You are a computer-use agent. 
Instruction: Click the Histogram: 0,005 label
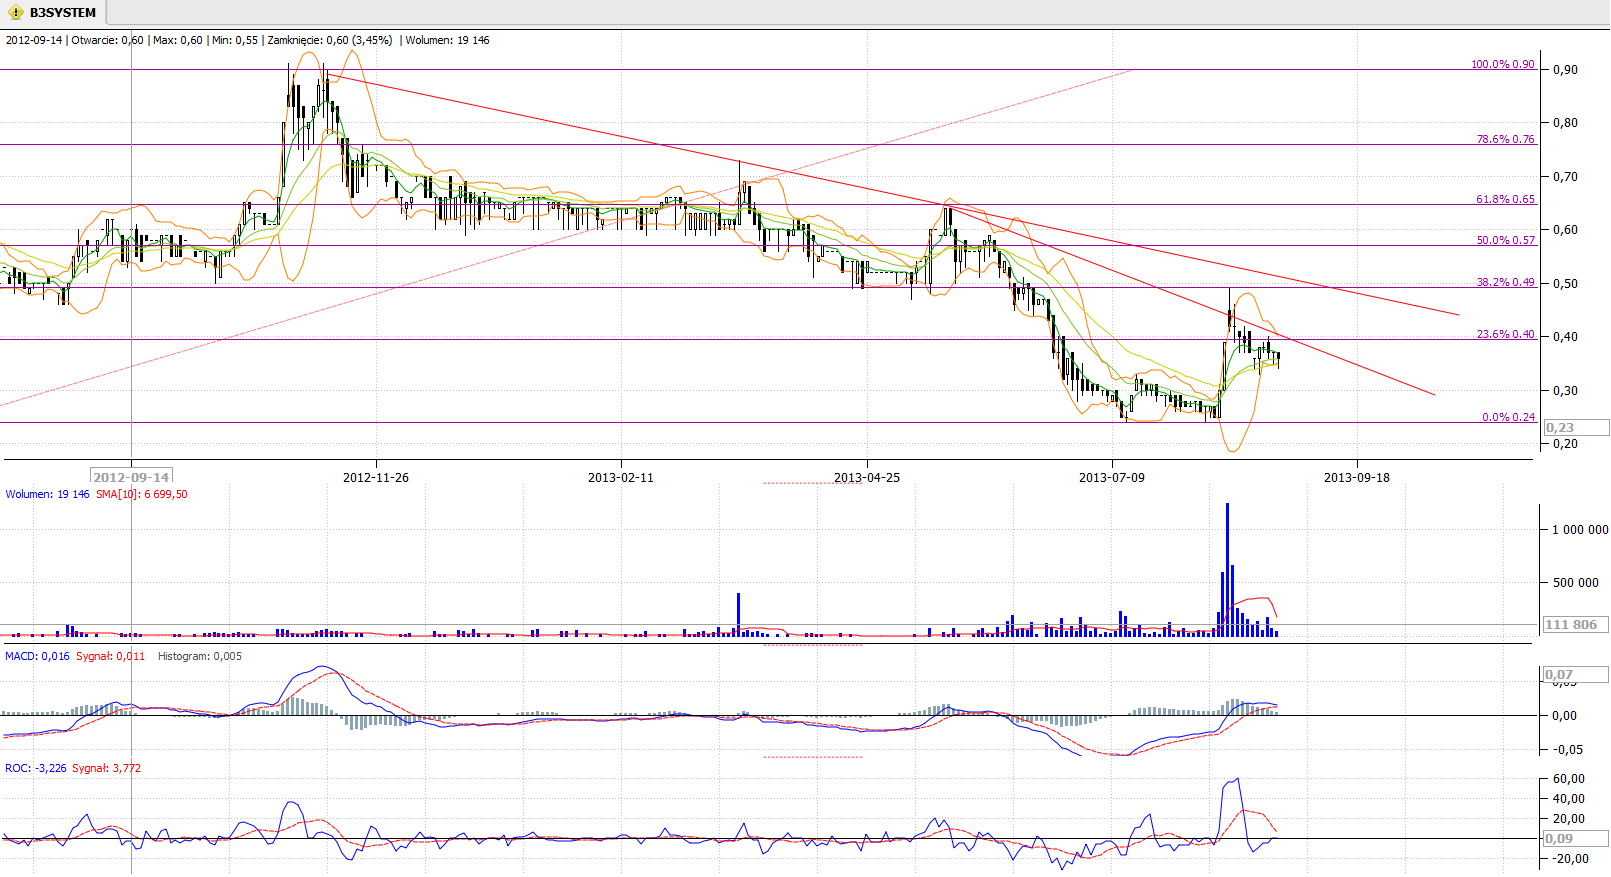point(199,656)
